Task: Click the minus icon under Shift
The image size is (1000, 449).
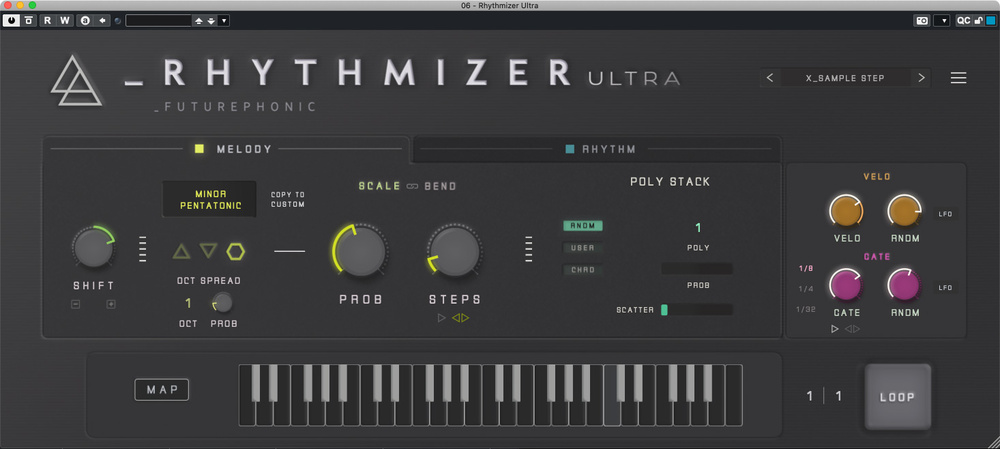Action: click(x=76, y=304)
